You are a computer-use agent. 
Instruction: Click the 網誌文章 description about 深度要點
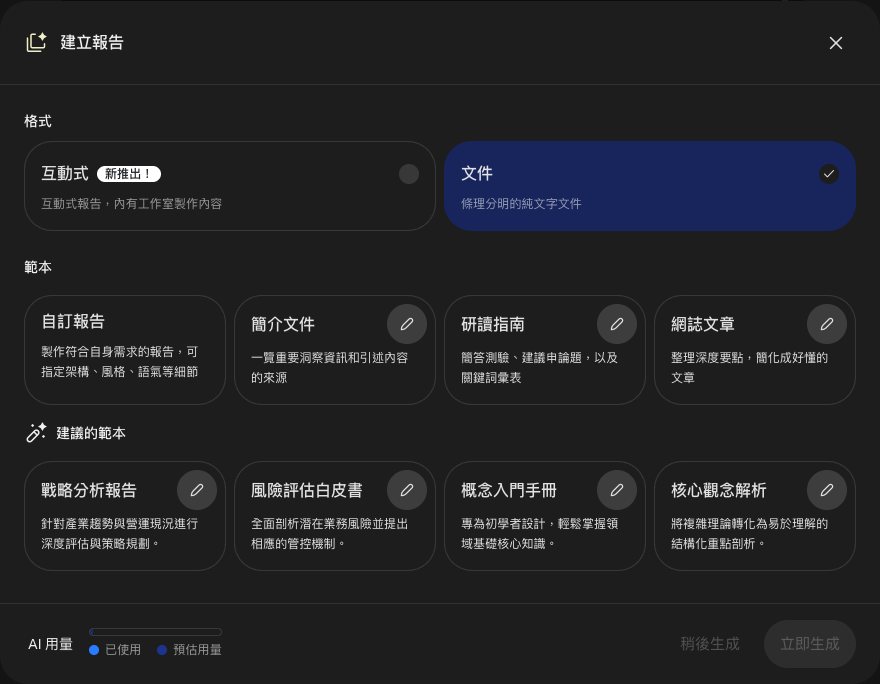pyautogui.click(x=749, y=368)
